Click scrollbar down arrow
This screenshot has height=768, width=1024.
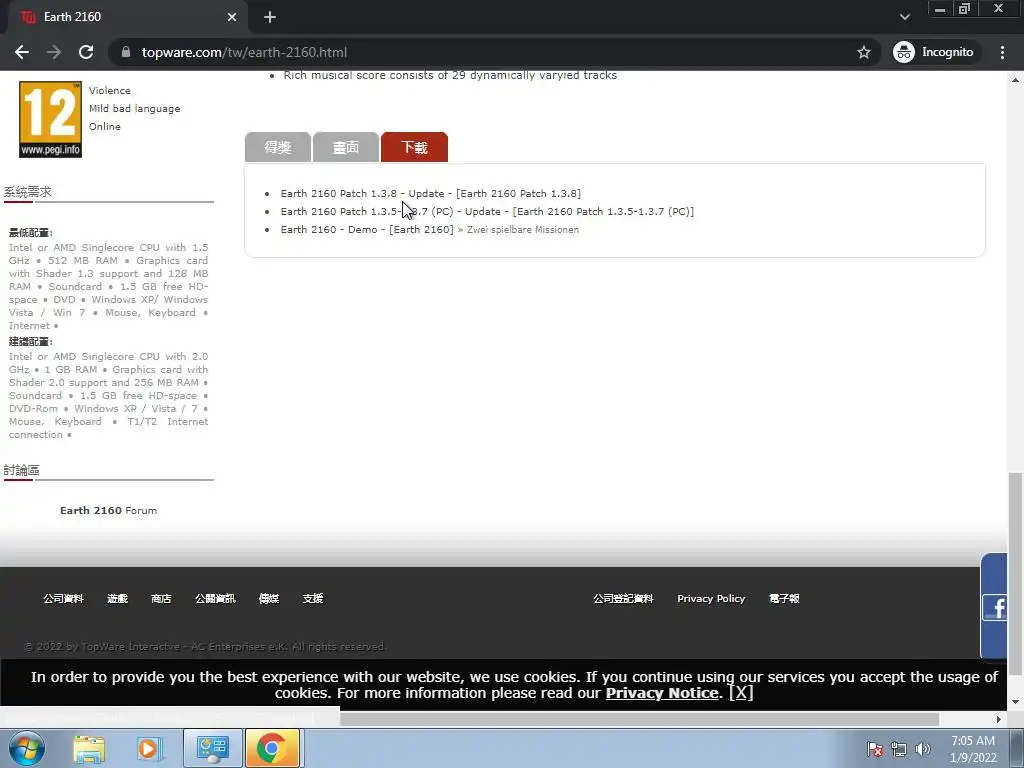tap(1015, 701)
